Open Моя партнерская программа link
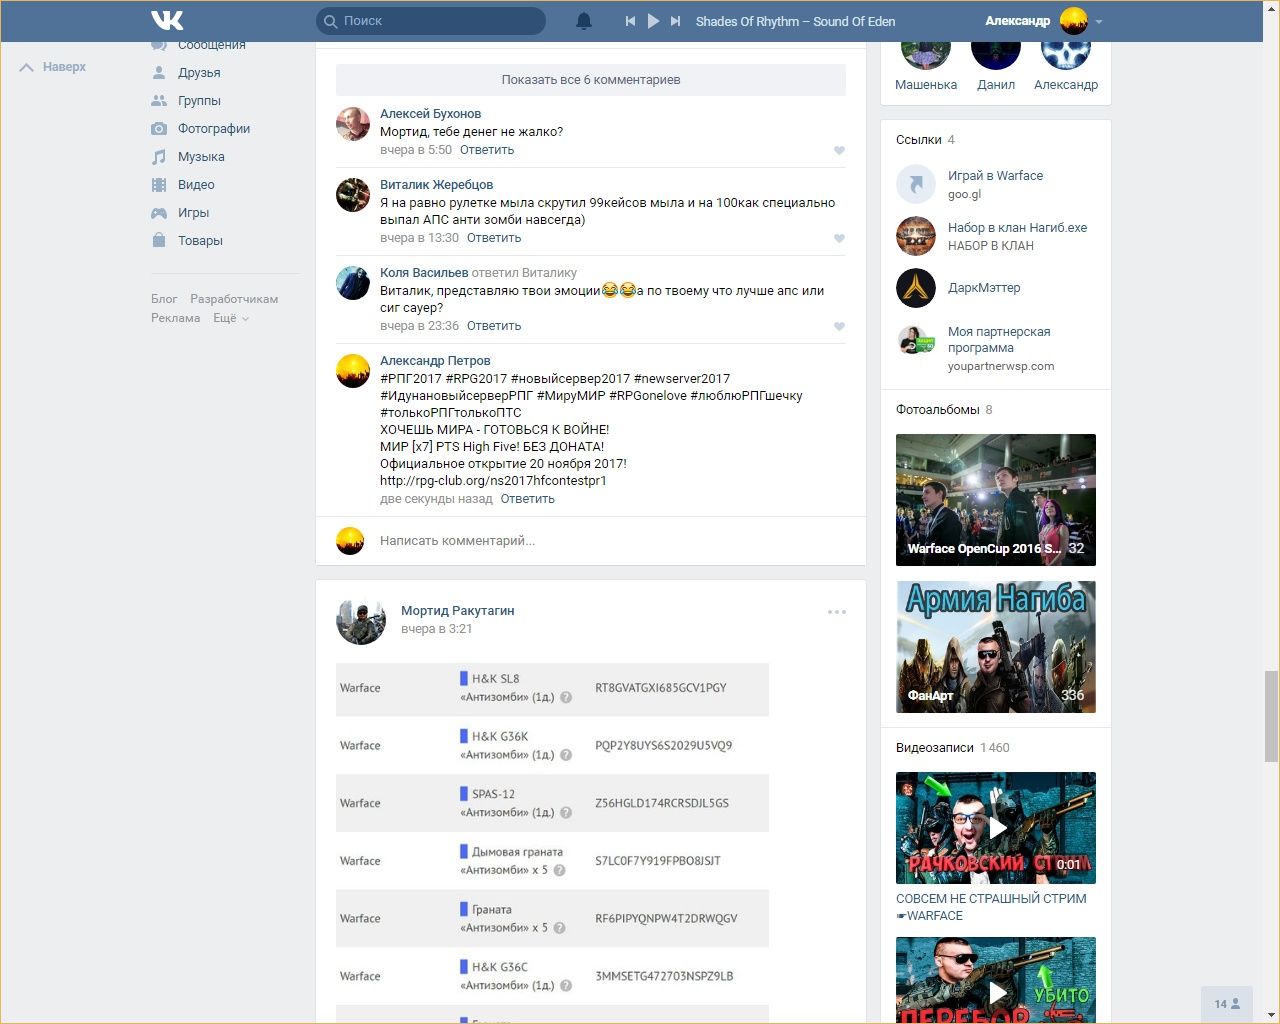The width and height of the screenshot is (1280, 1024). pos(999,340)
